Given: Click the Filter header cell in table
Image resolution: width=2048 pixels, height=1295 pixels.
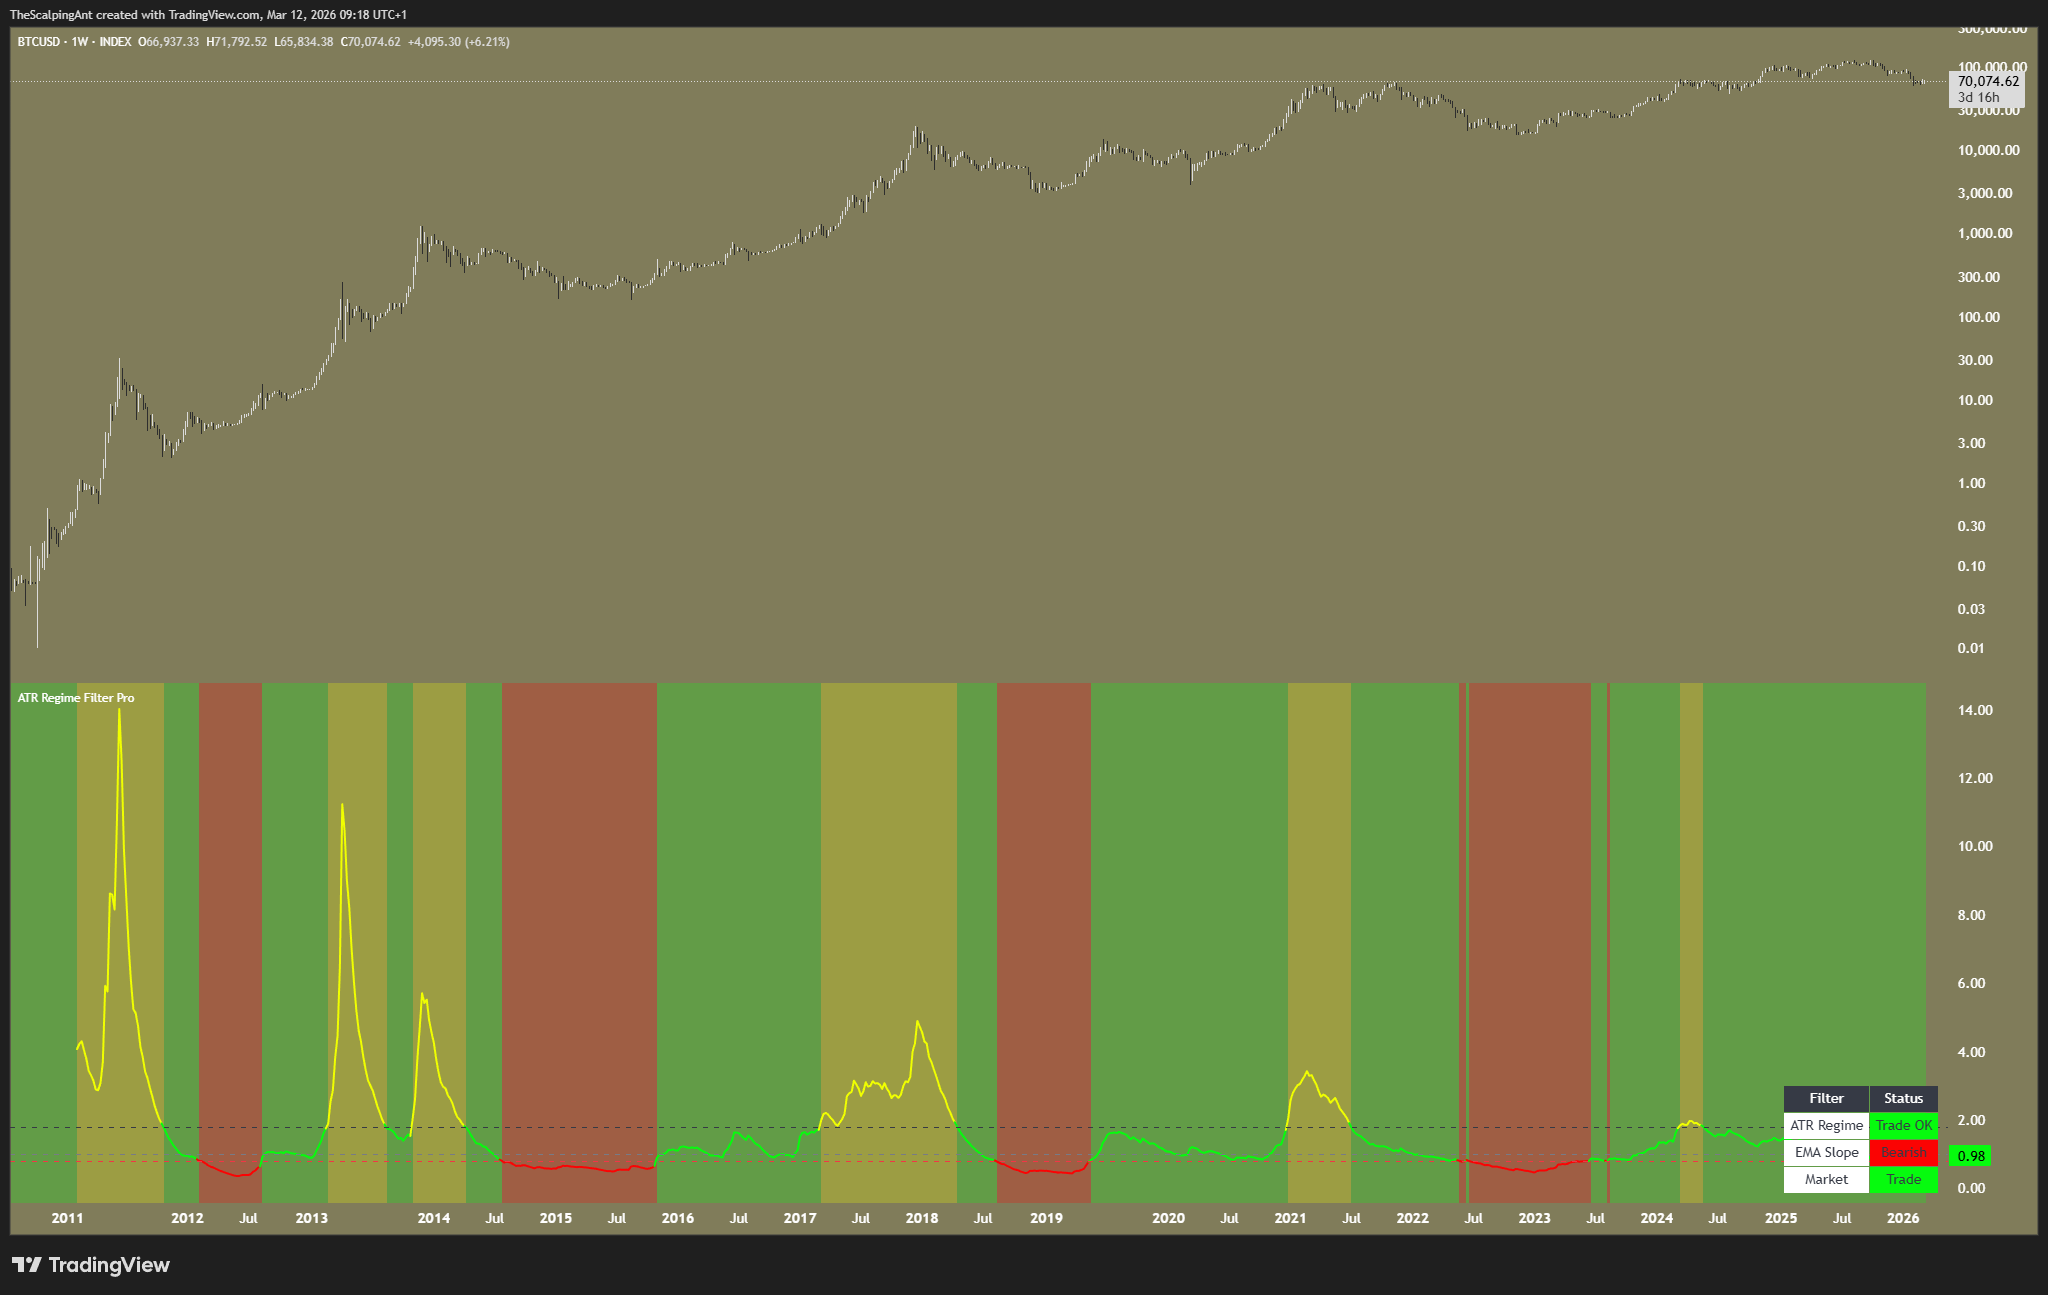Looking at the screenshot, I should (x=1826, y=1098).
